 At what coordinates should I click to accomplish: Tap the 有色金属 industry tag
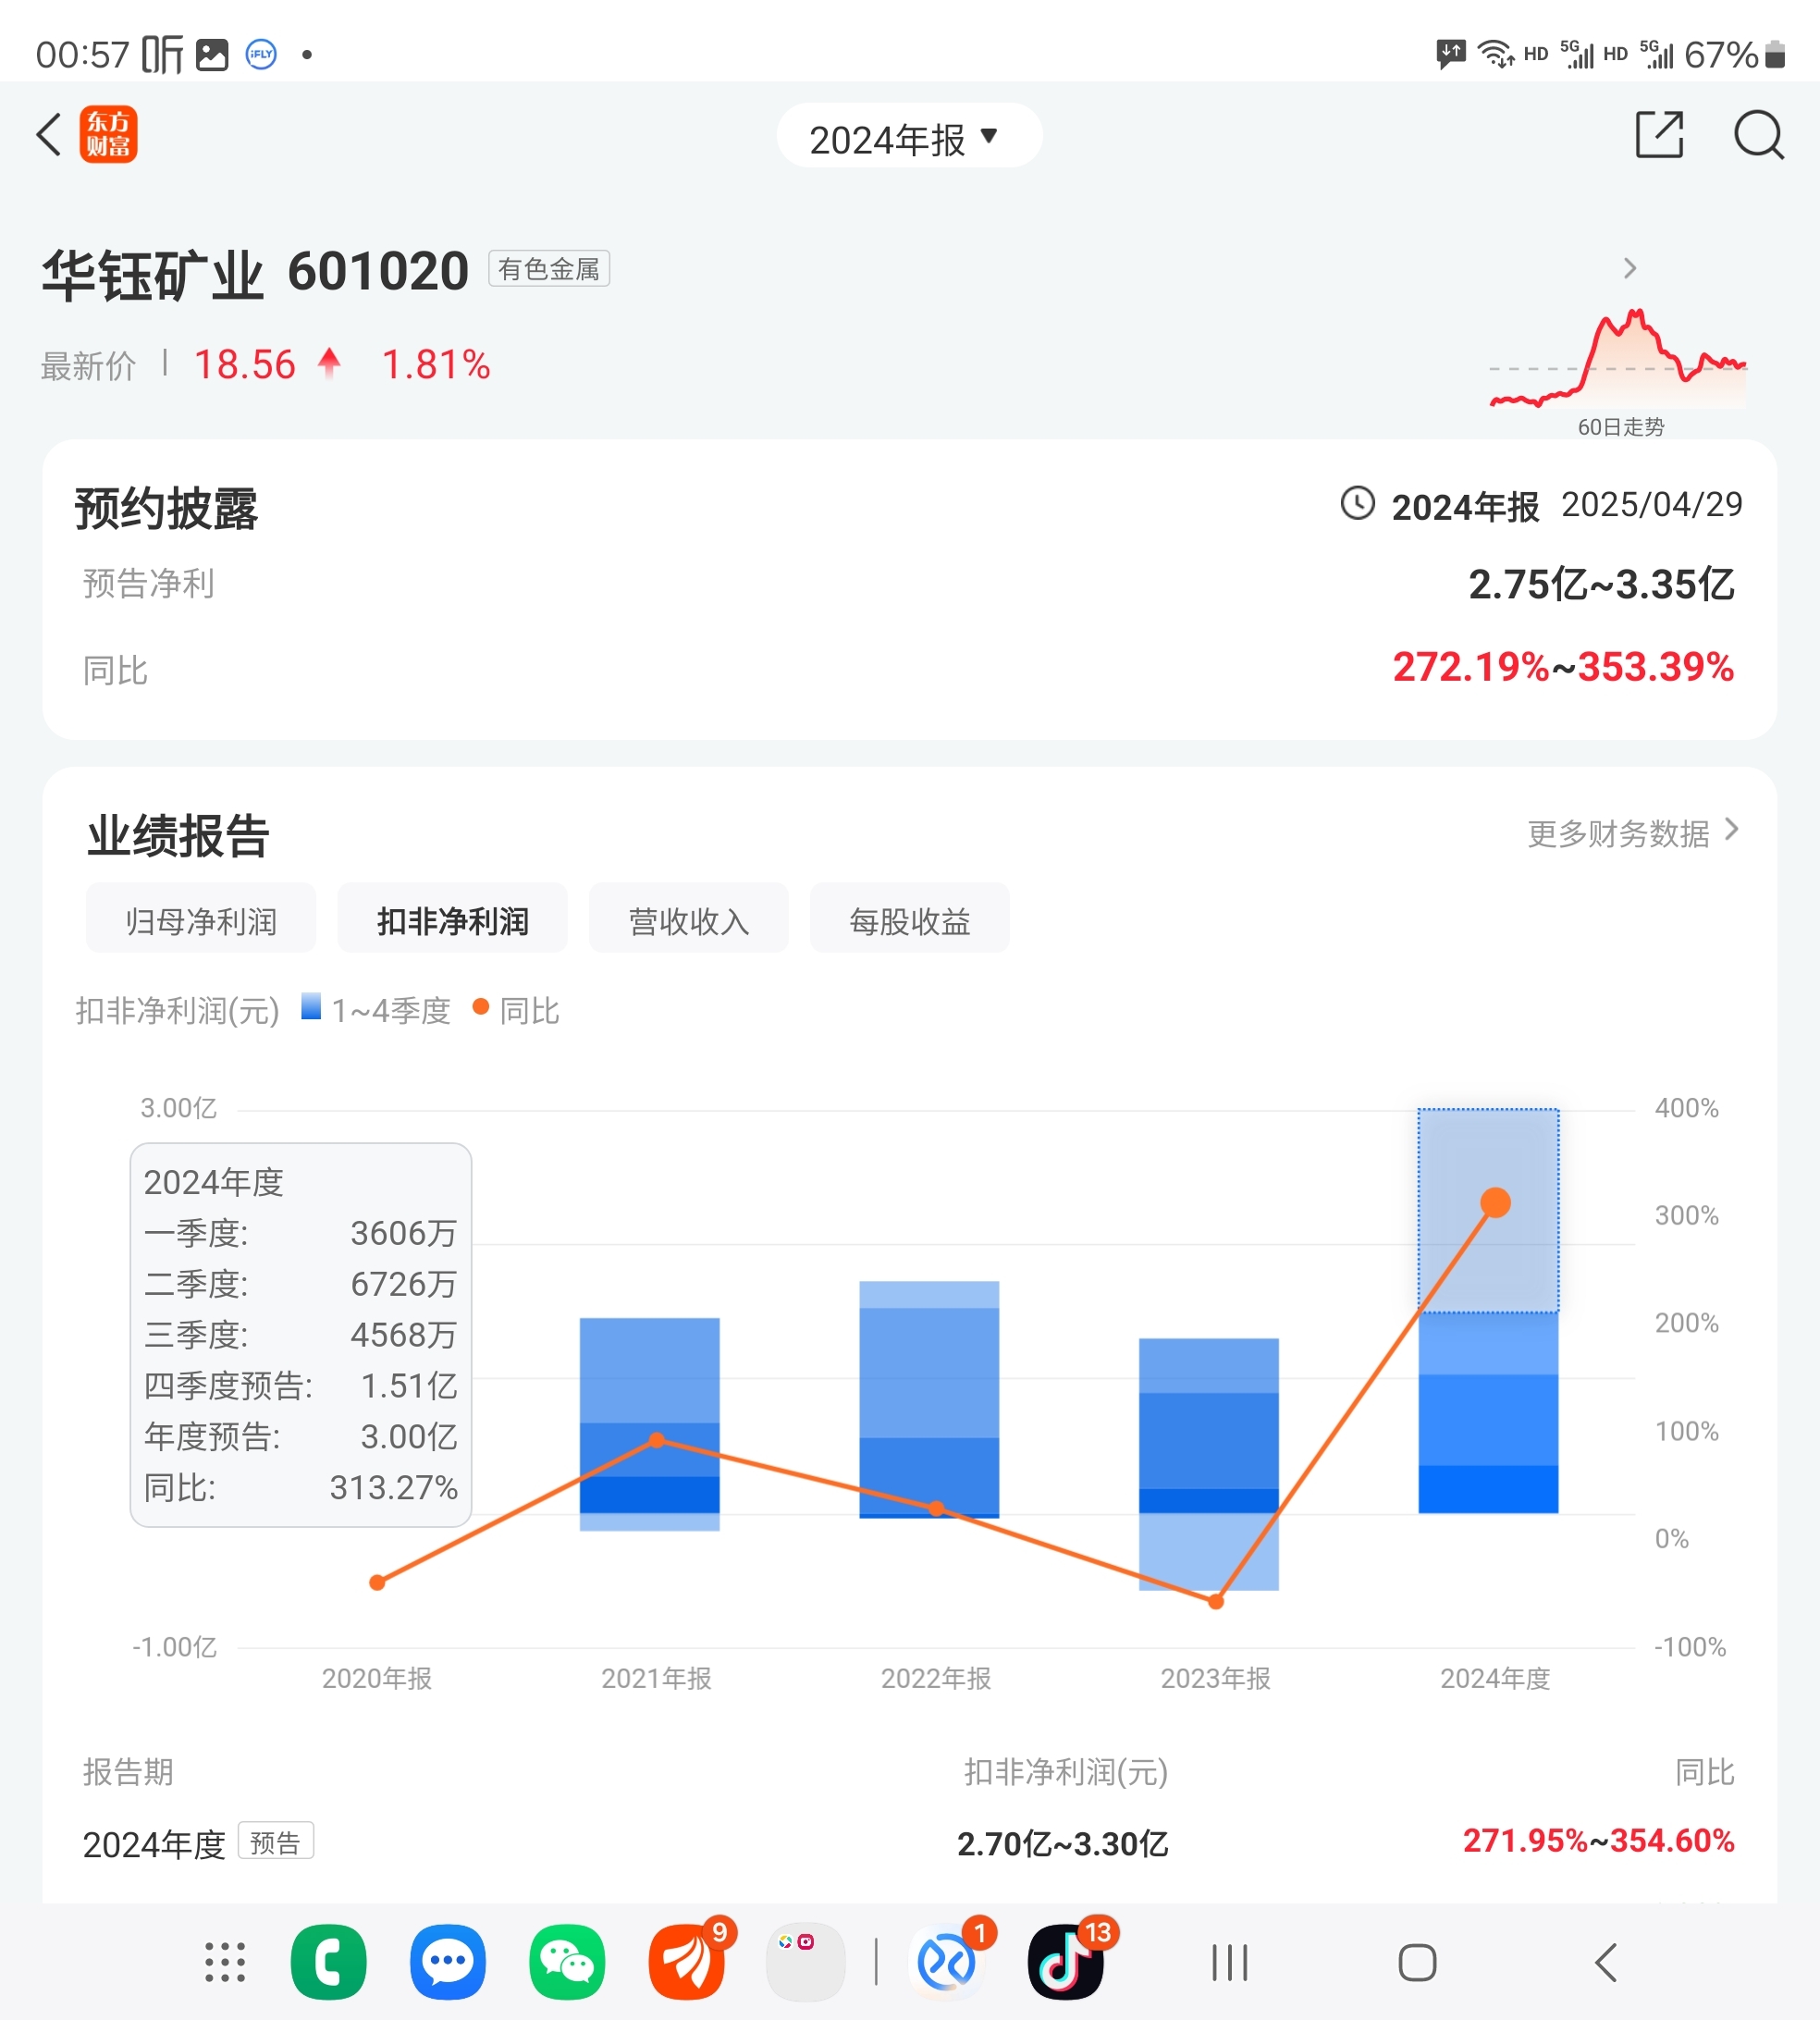point(548,269)
